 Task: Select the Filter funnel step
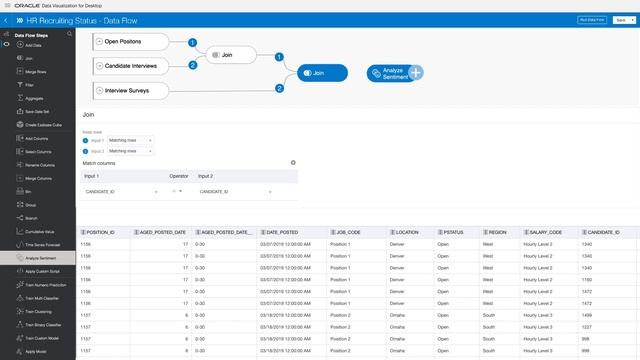coord(25,85)
